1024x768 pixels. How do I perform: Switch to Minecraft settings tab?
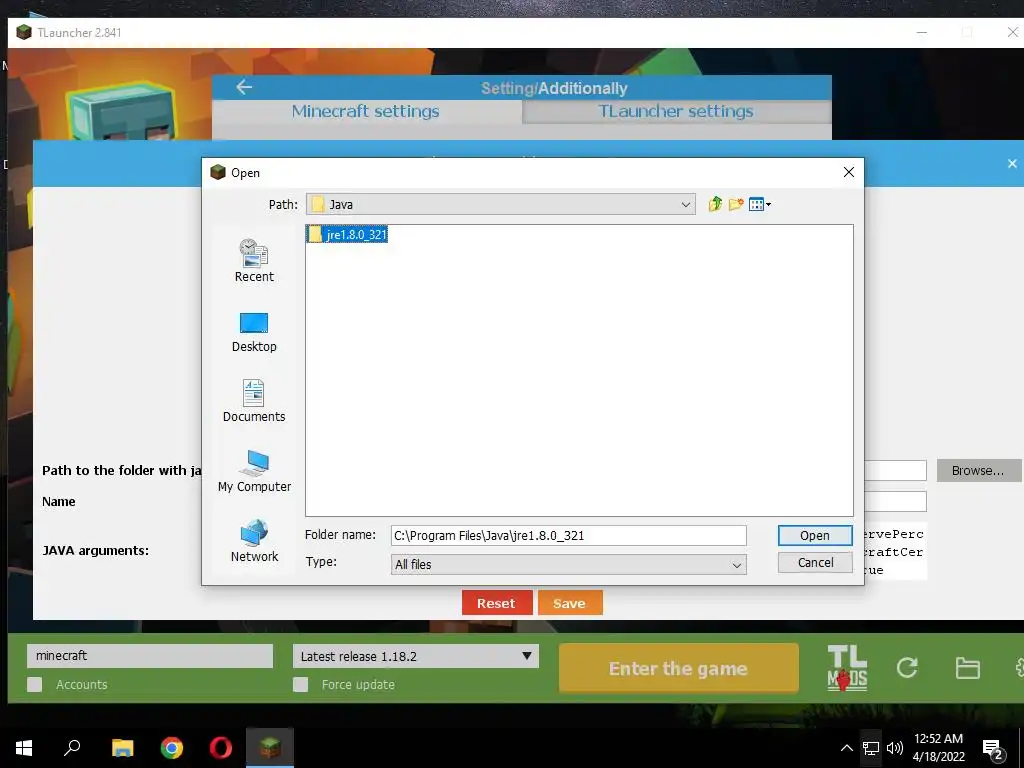pyautogui.click(x=366, y=111)
